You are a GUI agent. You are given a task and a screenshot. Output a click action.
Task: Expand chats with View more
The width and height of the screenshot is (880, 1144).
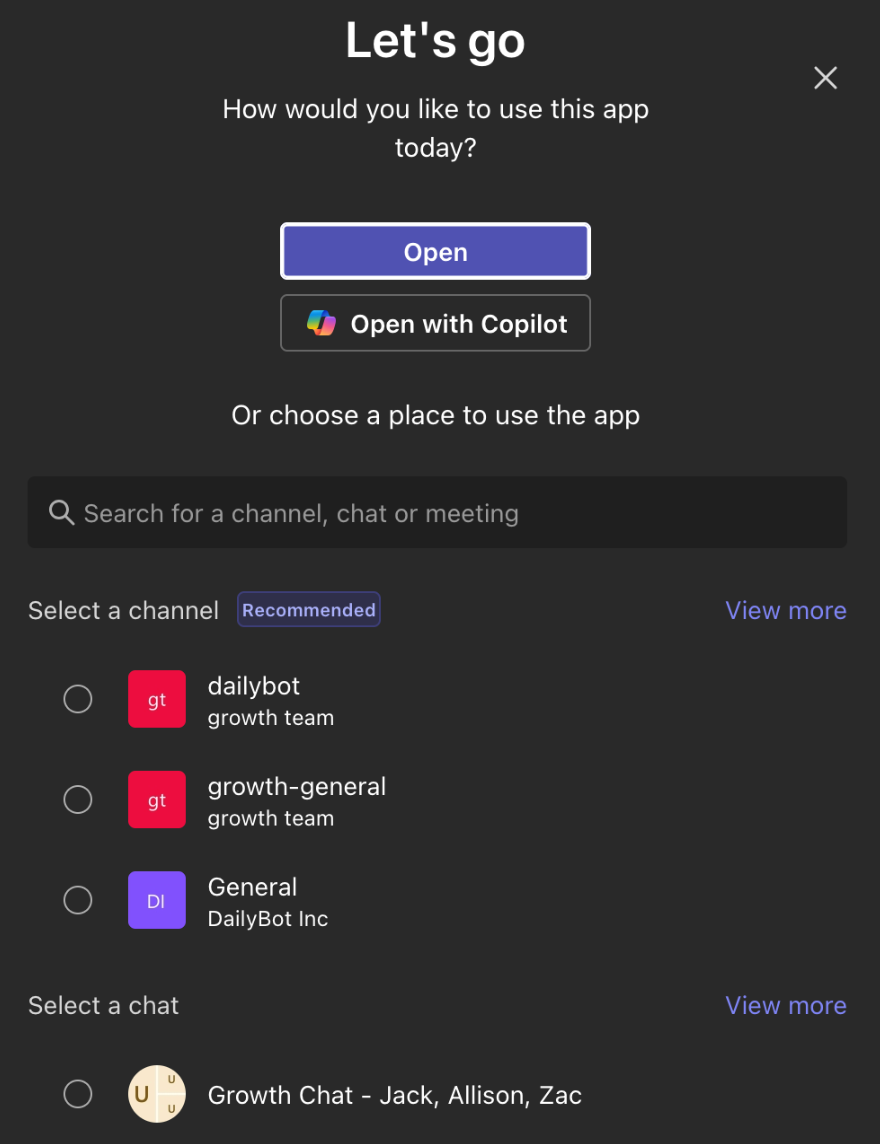(x=786, y=1005)
